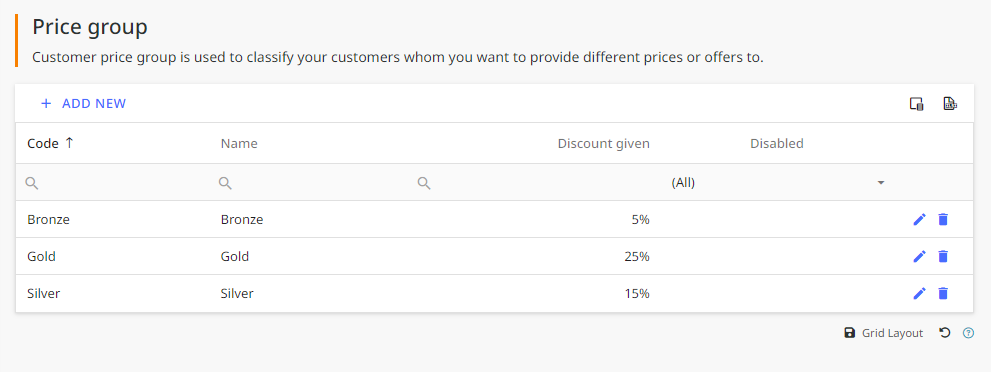
Task: Add a new price group
Action: [83, 104]
